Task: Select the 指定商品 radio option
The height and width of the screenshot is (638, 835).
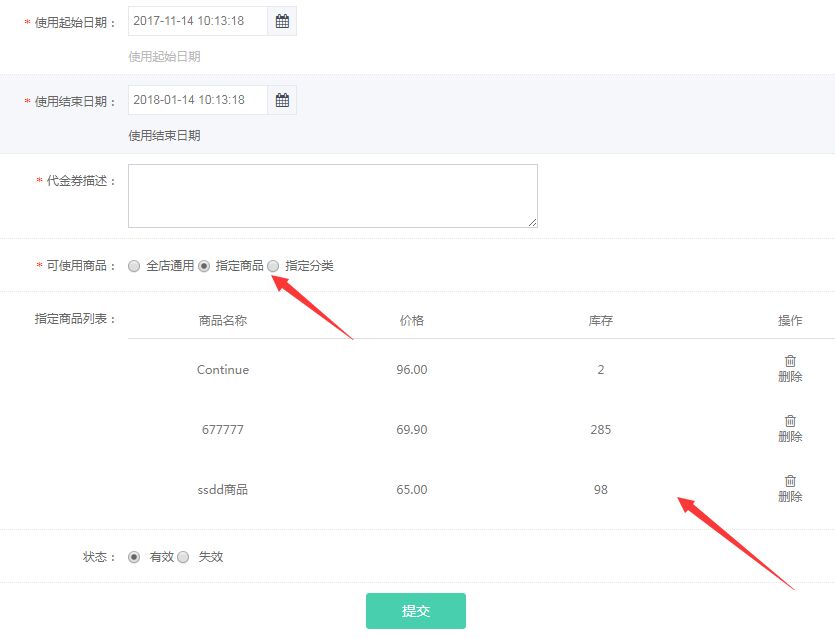Action: 204,266
